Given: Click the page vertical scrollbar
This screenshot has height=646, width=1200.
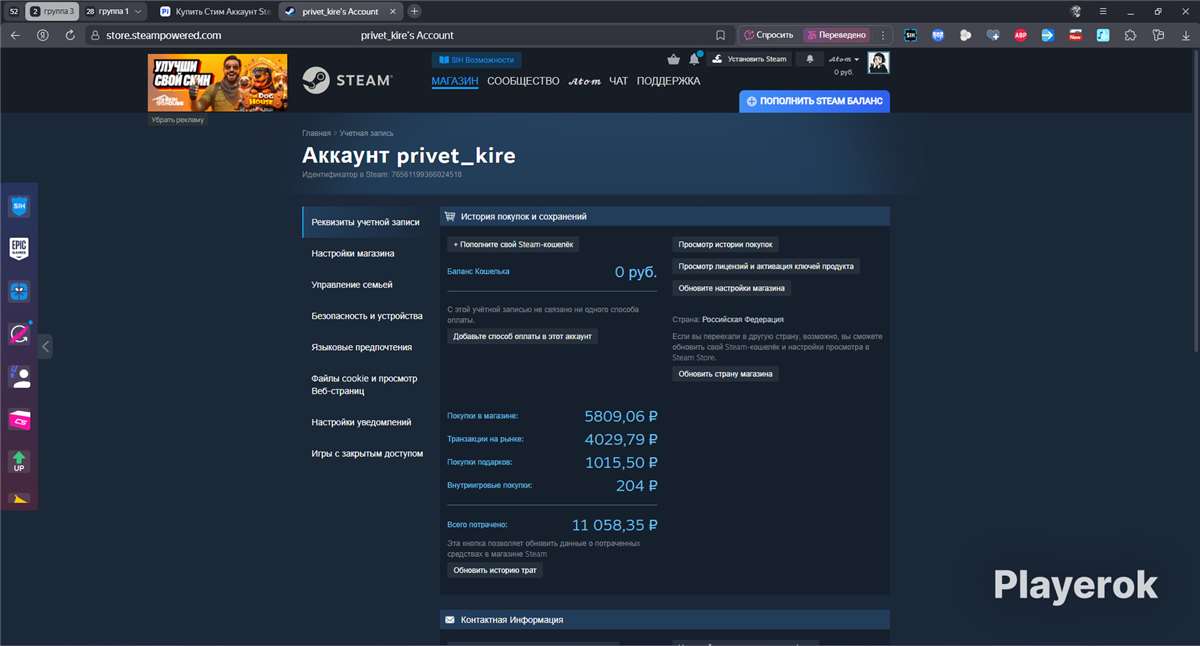Looking at the screenshot, I should 1195,200.
